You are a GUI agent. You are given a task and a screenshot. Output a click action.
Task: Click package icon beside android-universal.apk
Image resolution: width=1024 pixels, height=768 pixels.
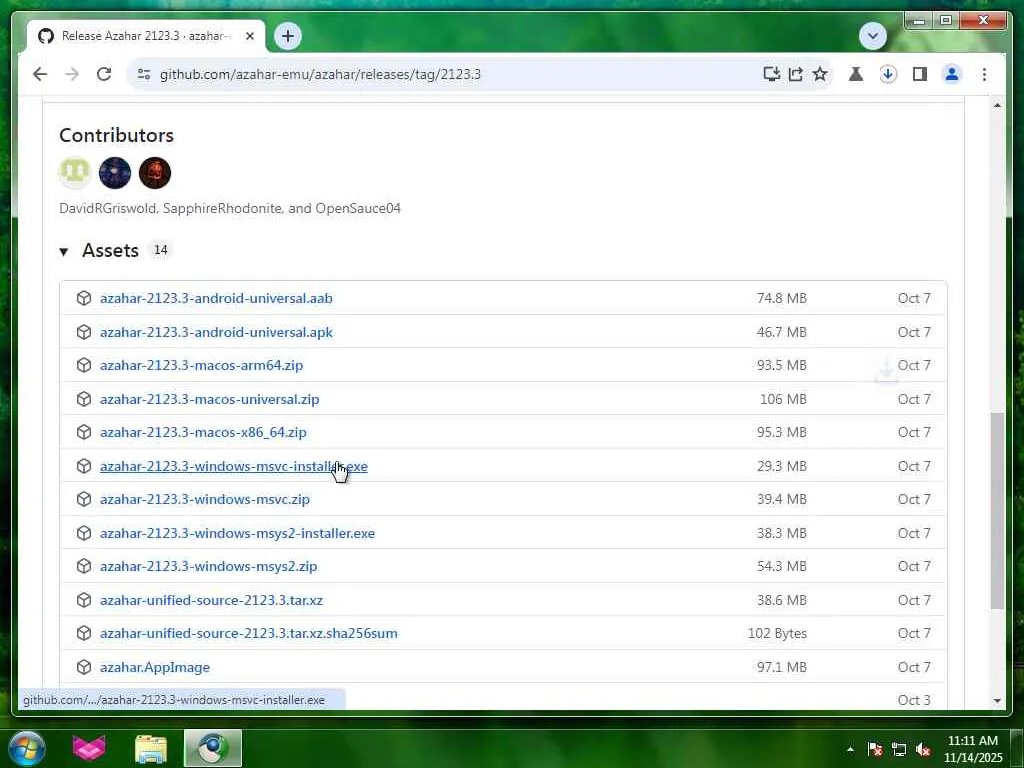coord(84,332)
